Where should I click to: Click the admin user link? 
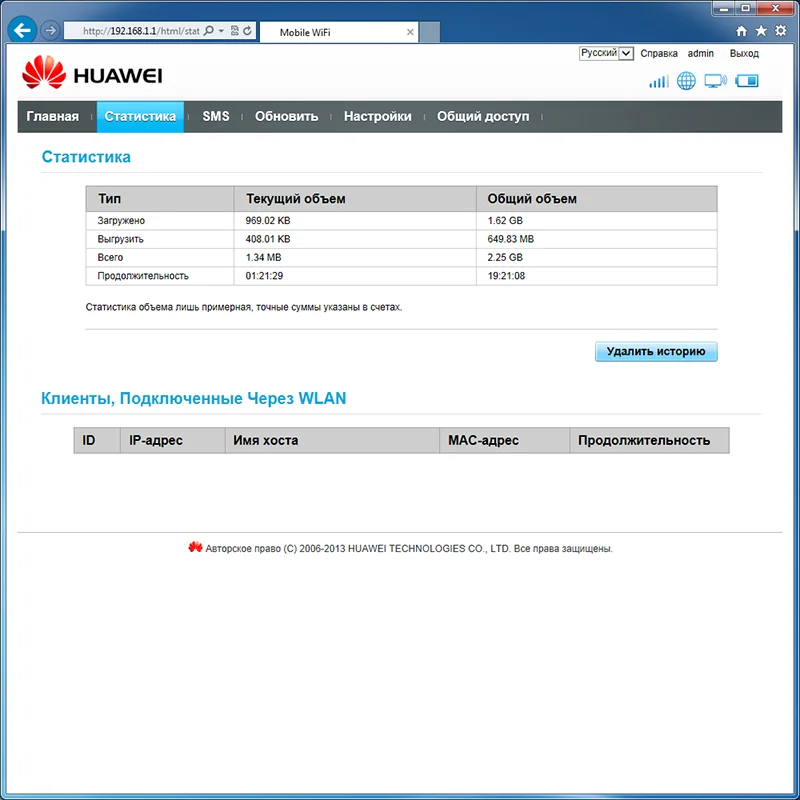point(701,53)
